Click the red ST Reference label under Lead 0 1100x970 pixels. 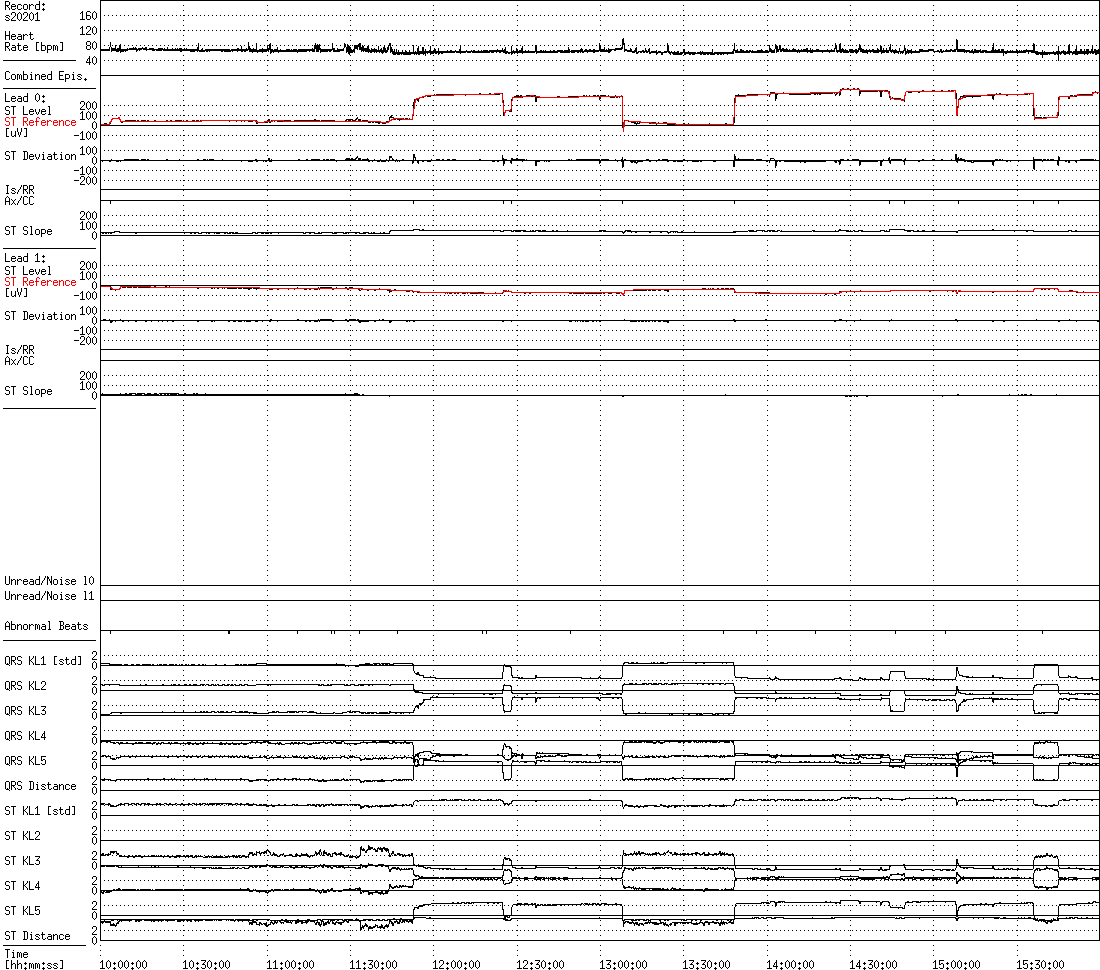tap(40, 122)
